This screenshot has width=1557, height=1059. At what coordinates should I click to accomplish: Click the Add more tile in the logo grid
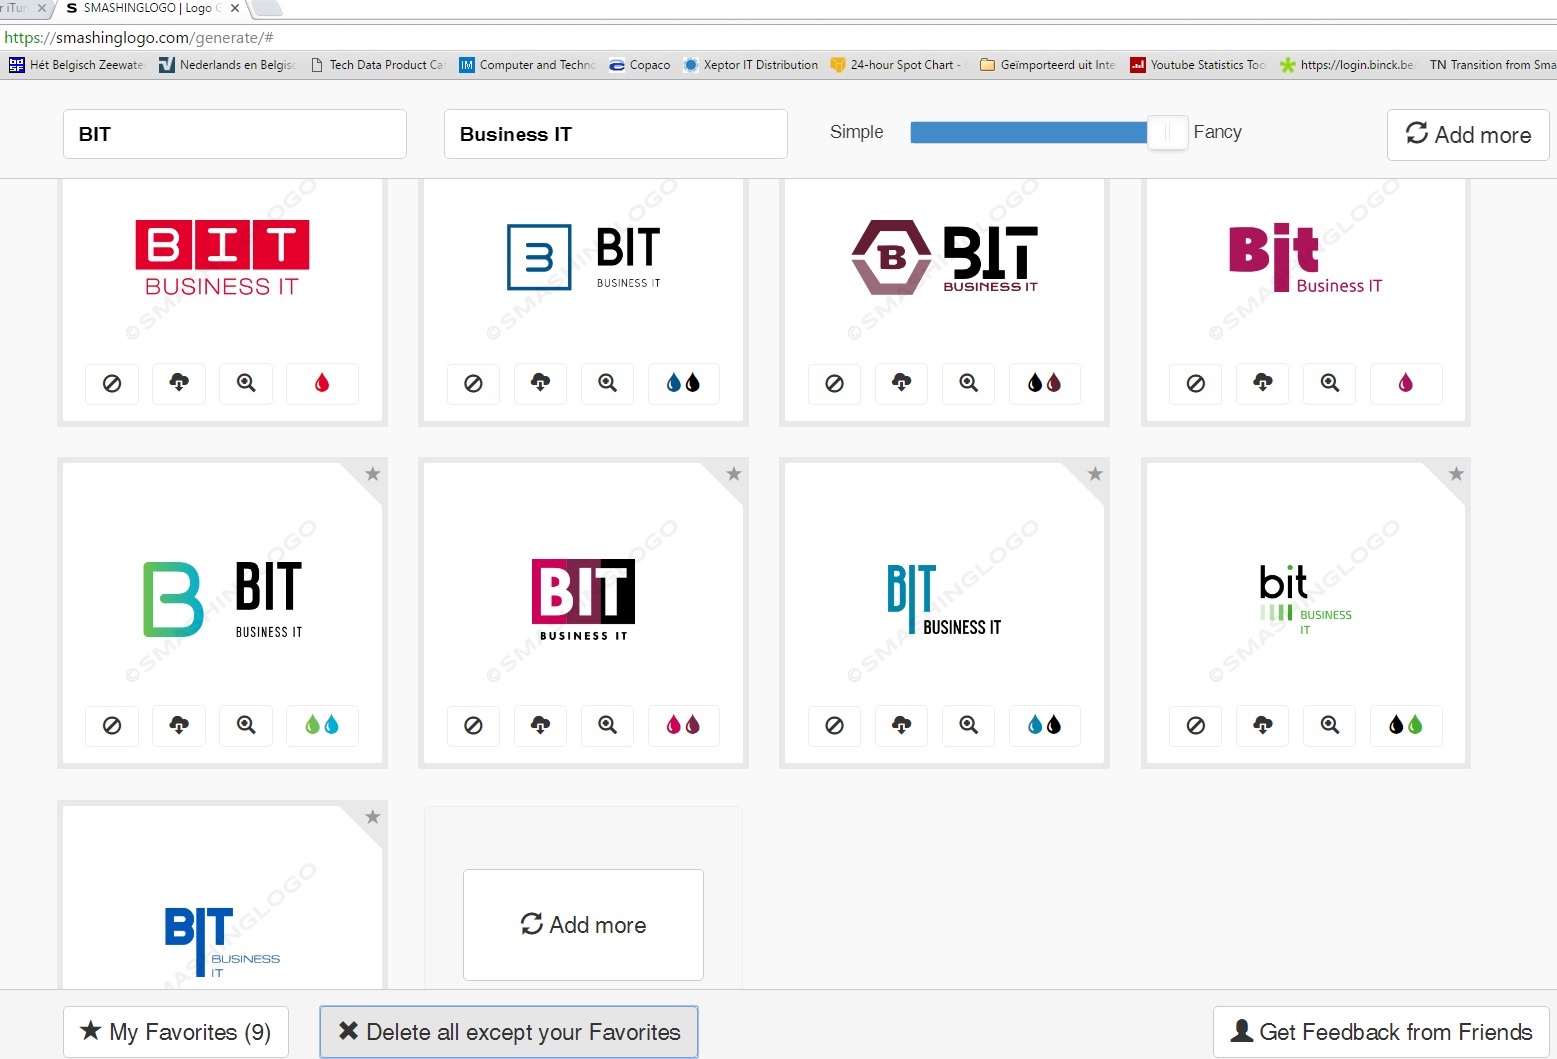point(583,925)
